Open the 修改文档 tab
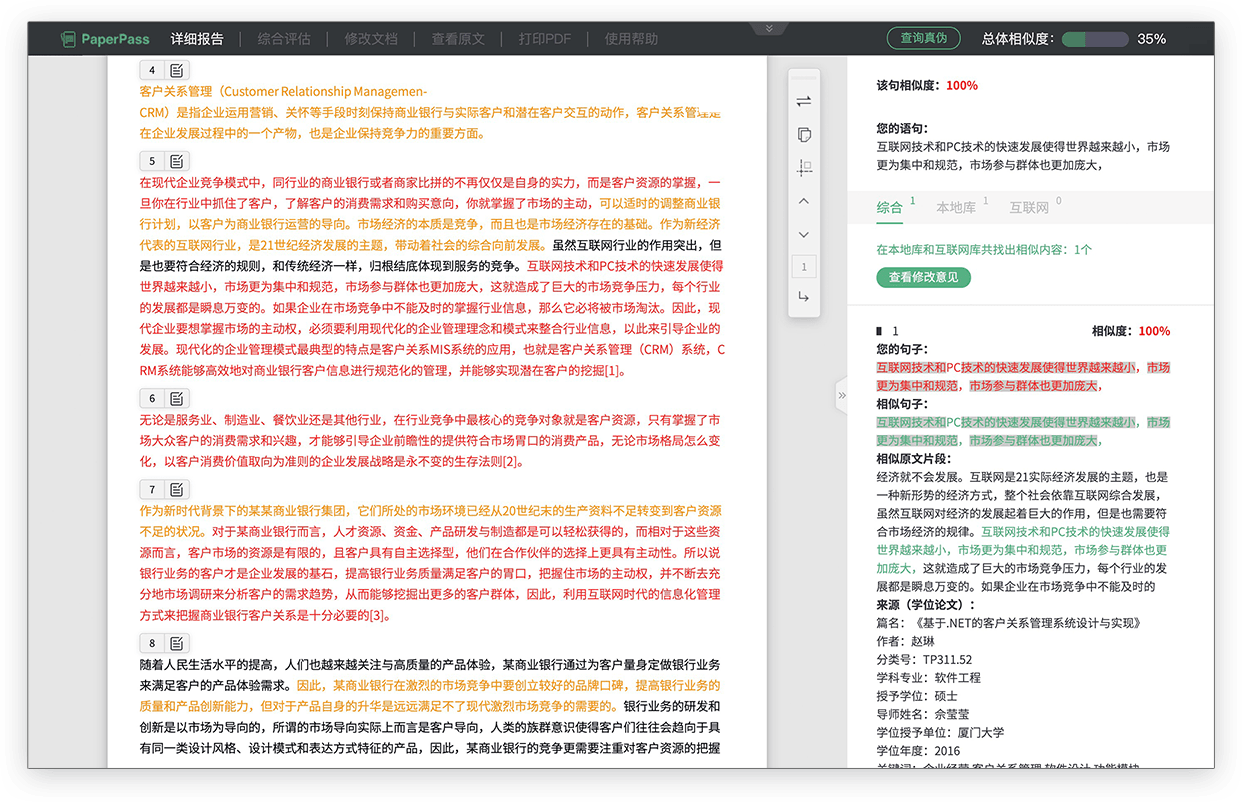 371,39
